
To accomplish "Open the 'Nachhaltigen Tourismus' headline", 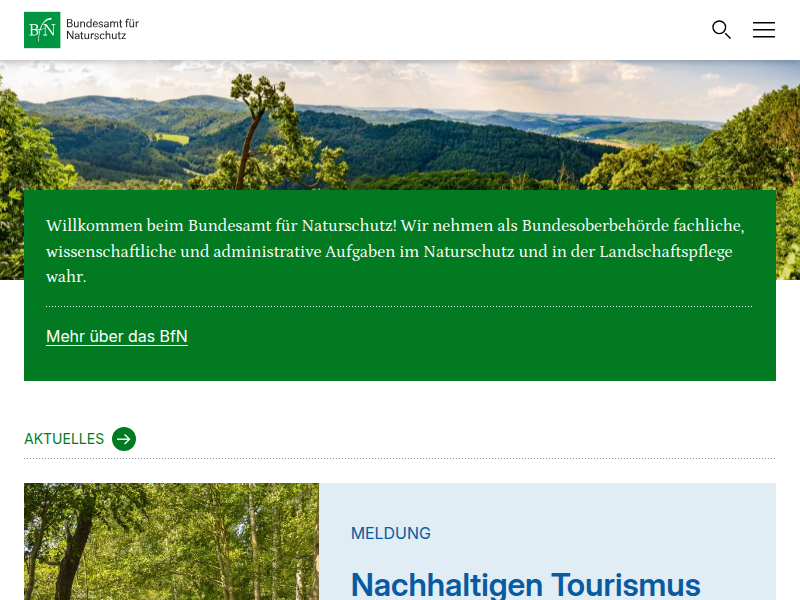I will [526, 585].
